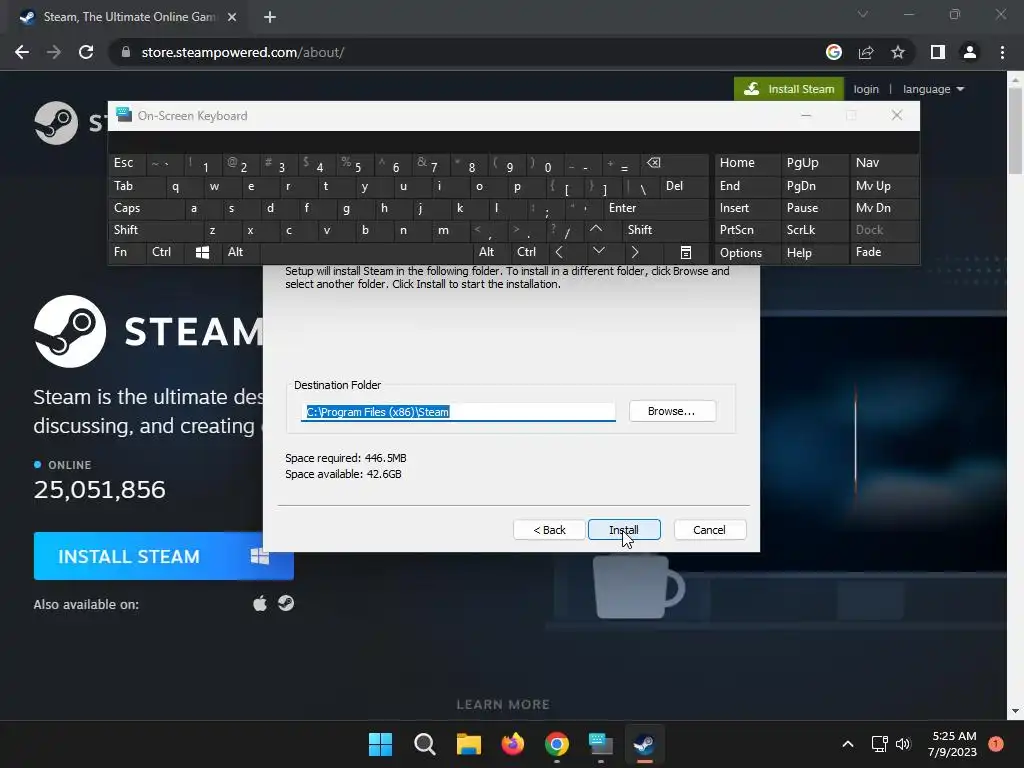Cancel the Steam Setup installer
Image resolution: width=1024 pixels, height=768 pixels.
click(x=709, y=530)
